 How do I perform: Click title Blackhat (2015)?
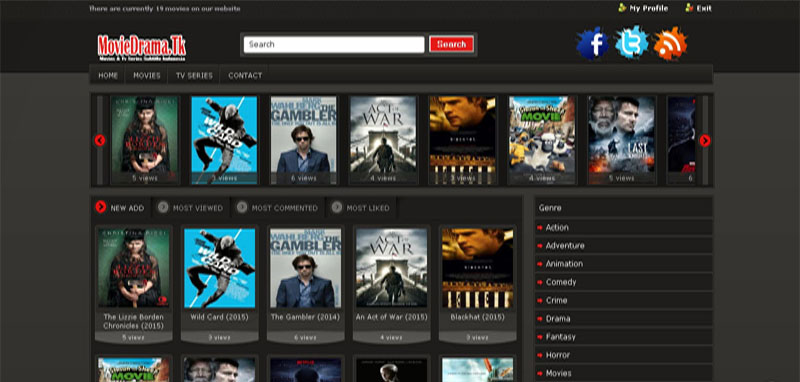point(478,317)
